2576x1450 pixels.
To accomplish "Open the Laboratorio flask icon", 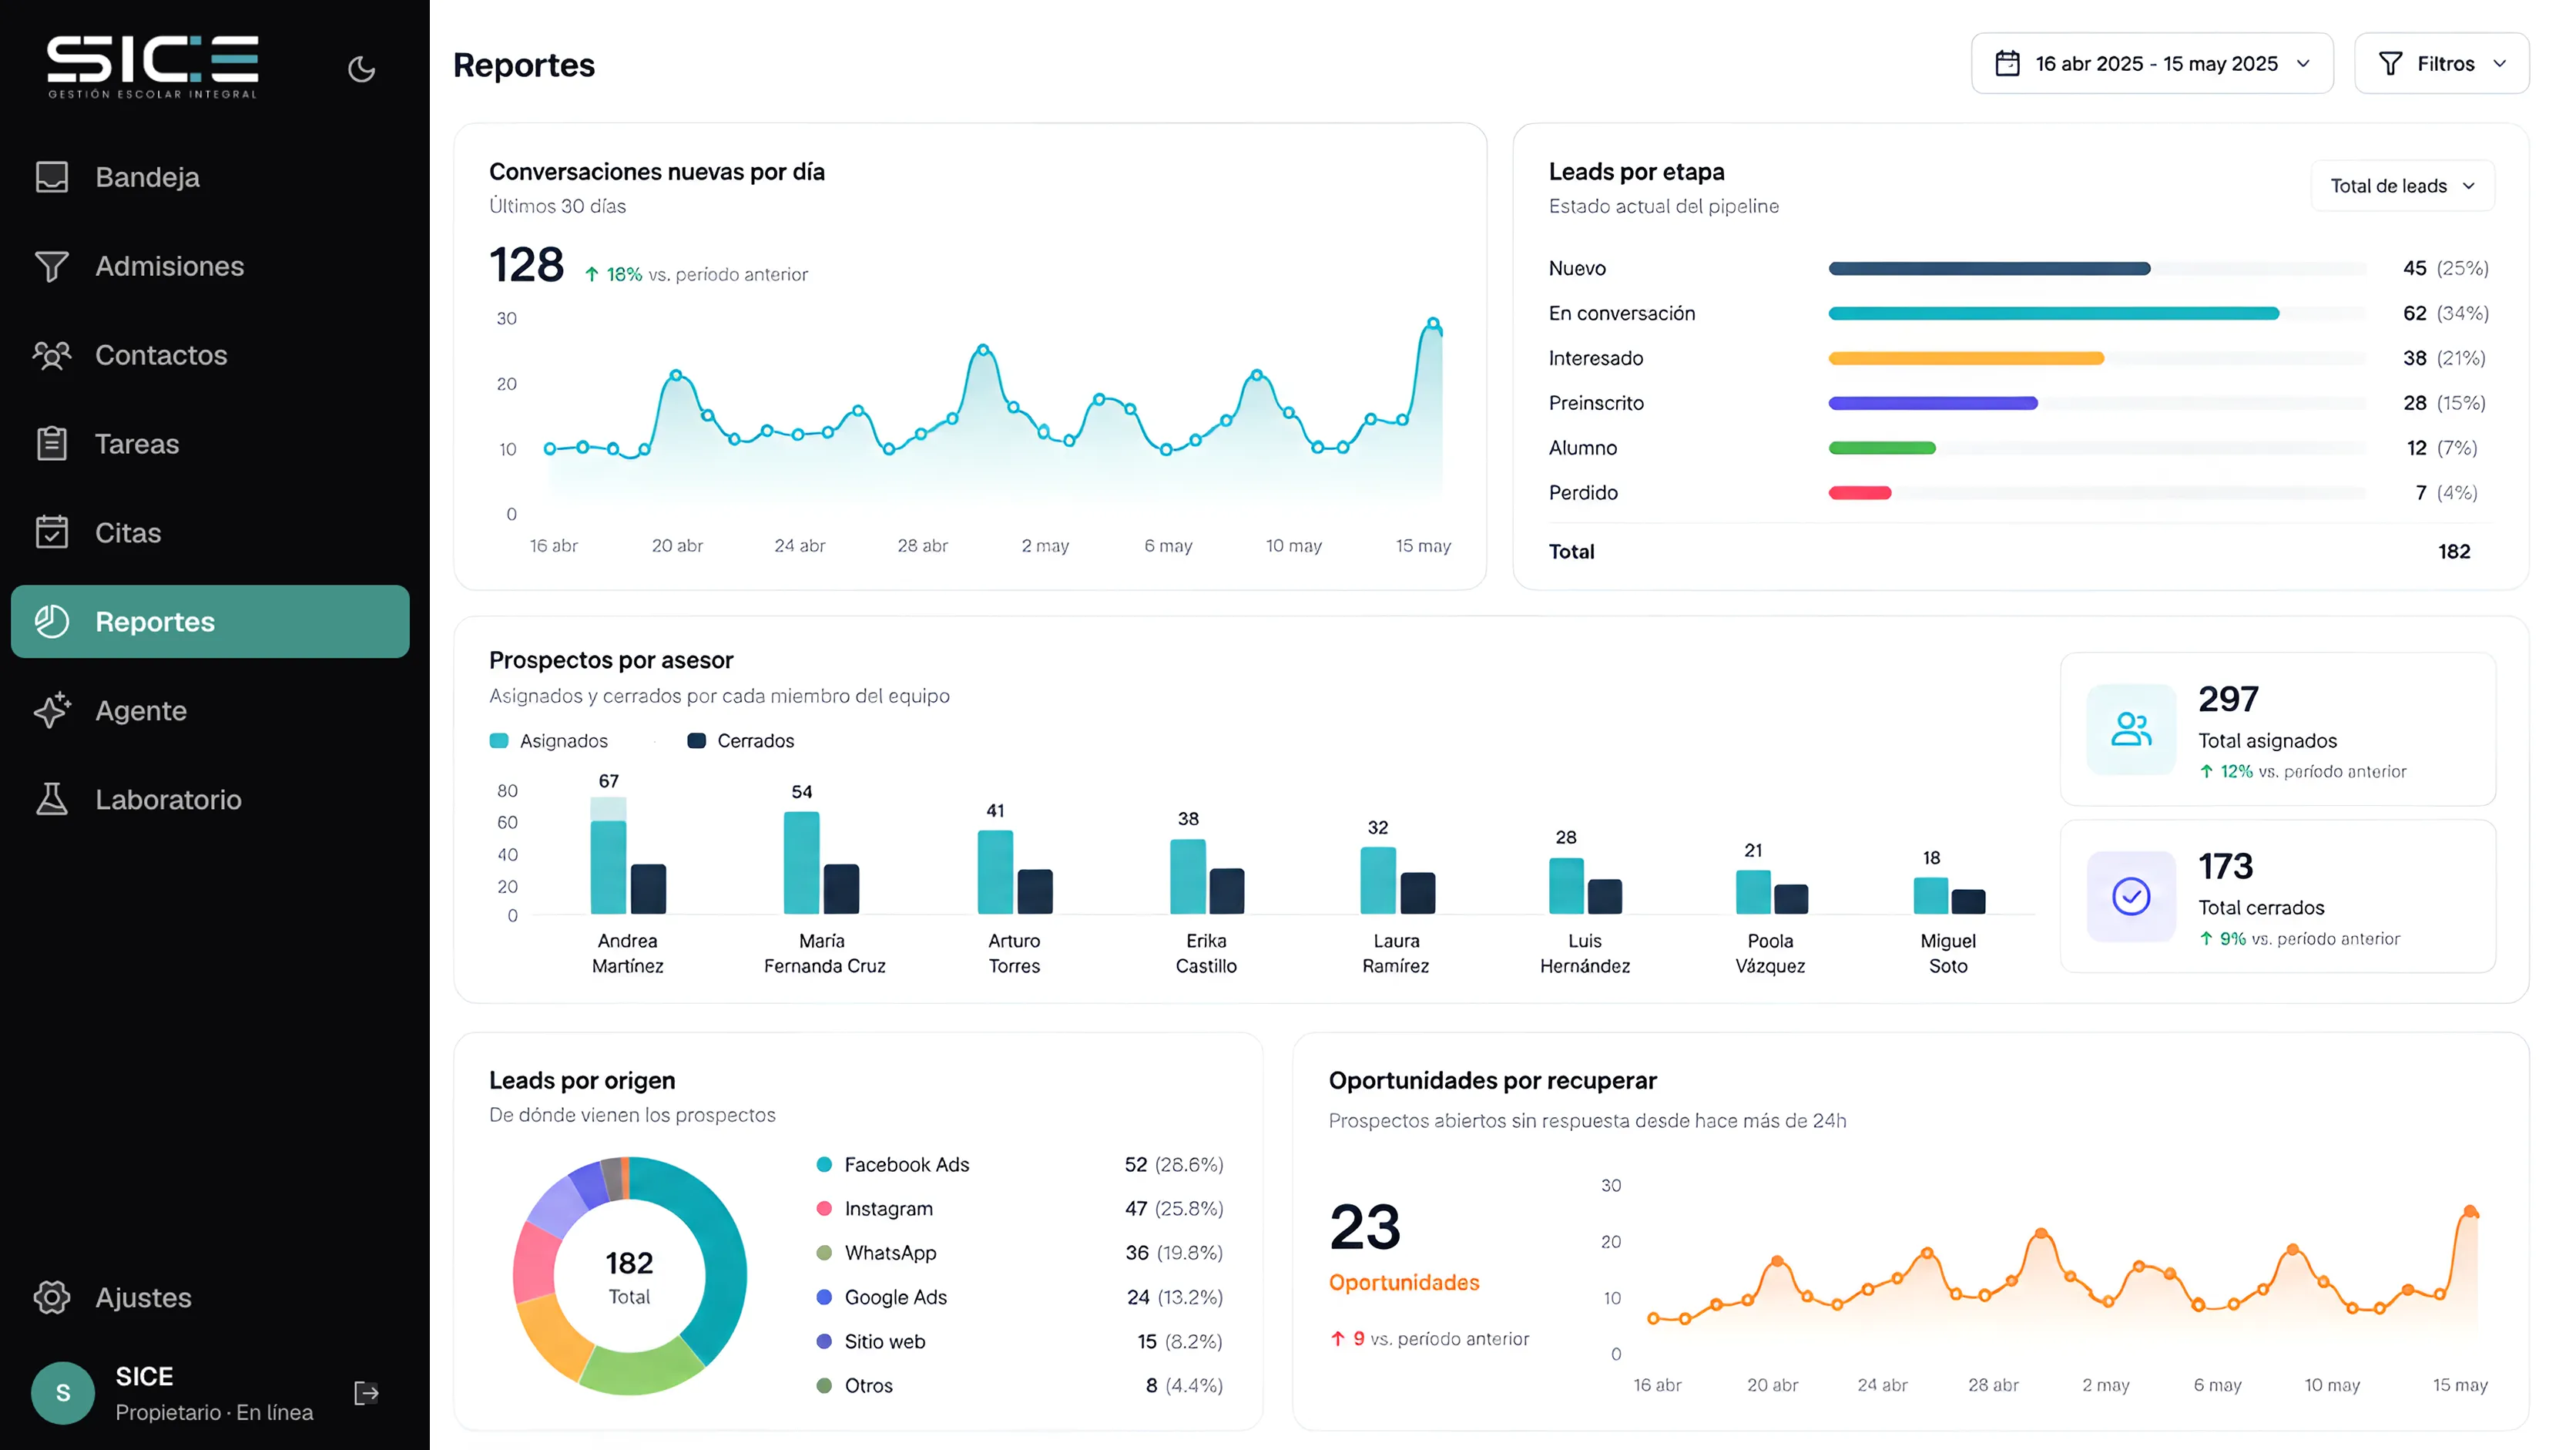I will pyautogui.click(x=52, y=799).
